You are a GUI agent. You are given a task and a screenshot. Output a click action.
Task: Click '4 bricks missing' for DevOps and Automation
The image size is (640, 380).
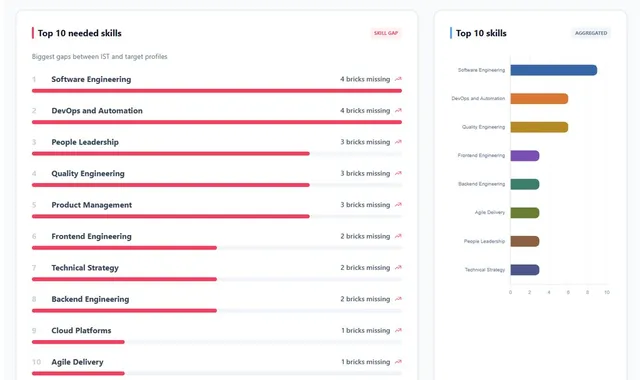[365, 111]
